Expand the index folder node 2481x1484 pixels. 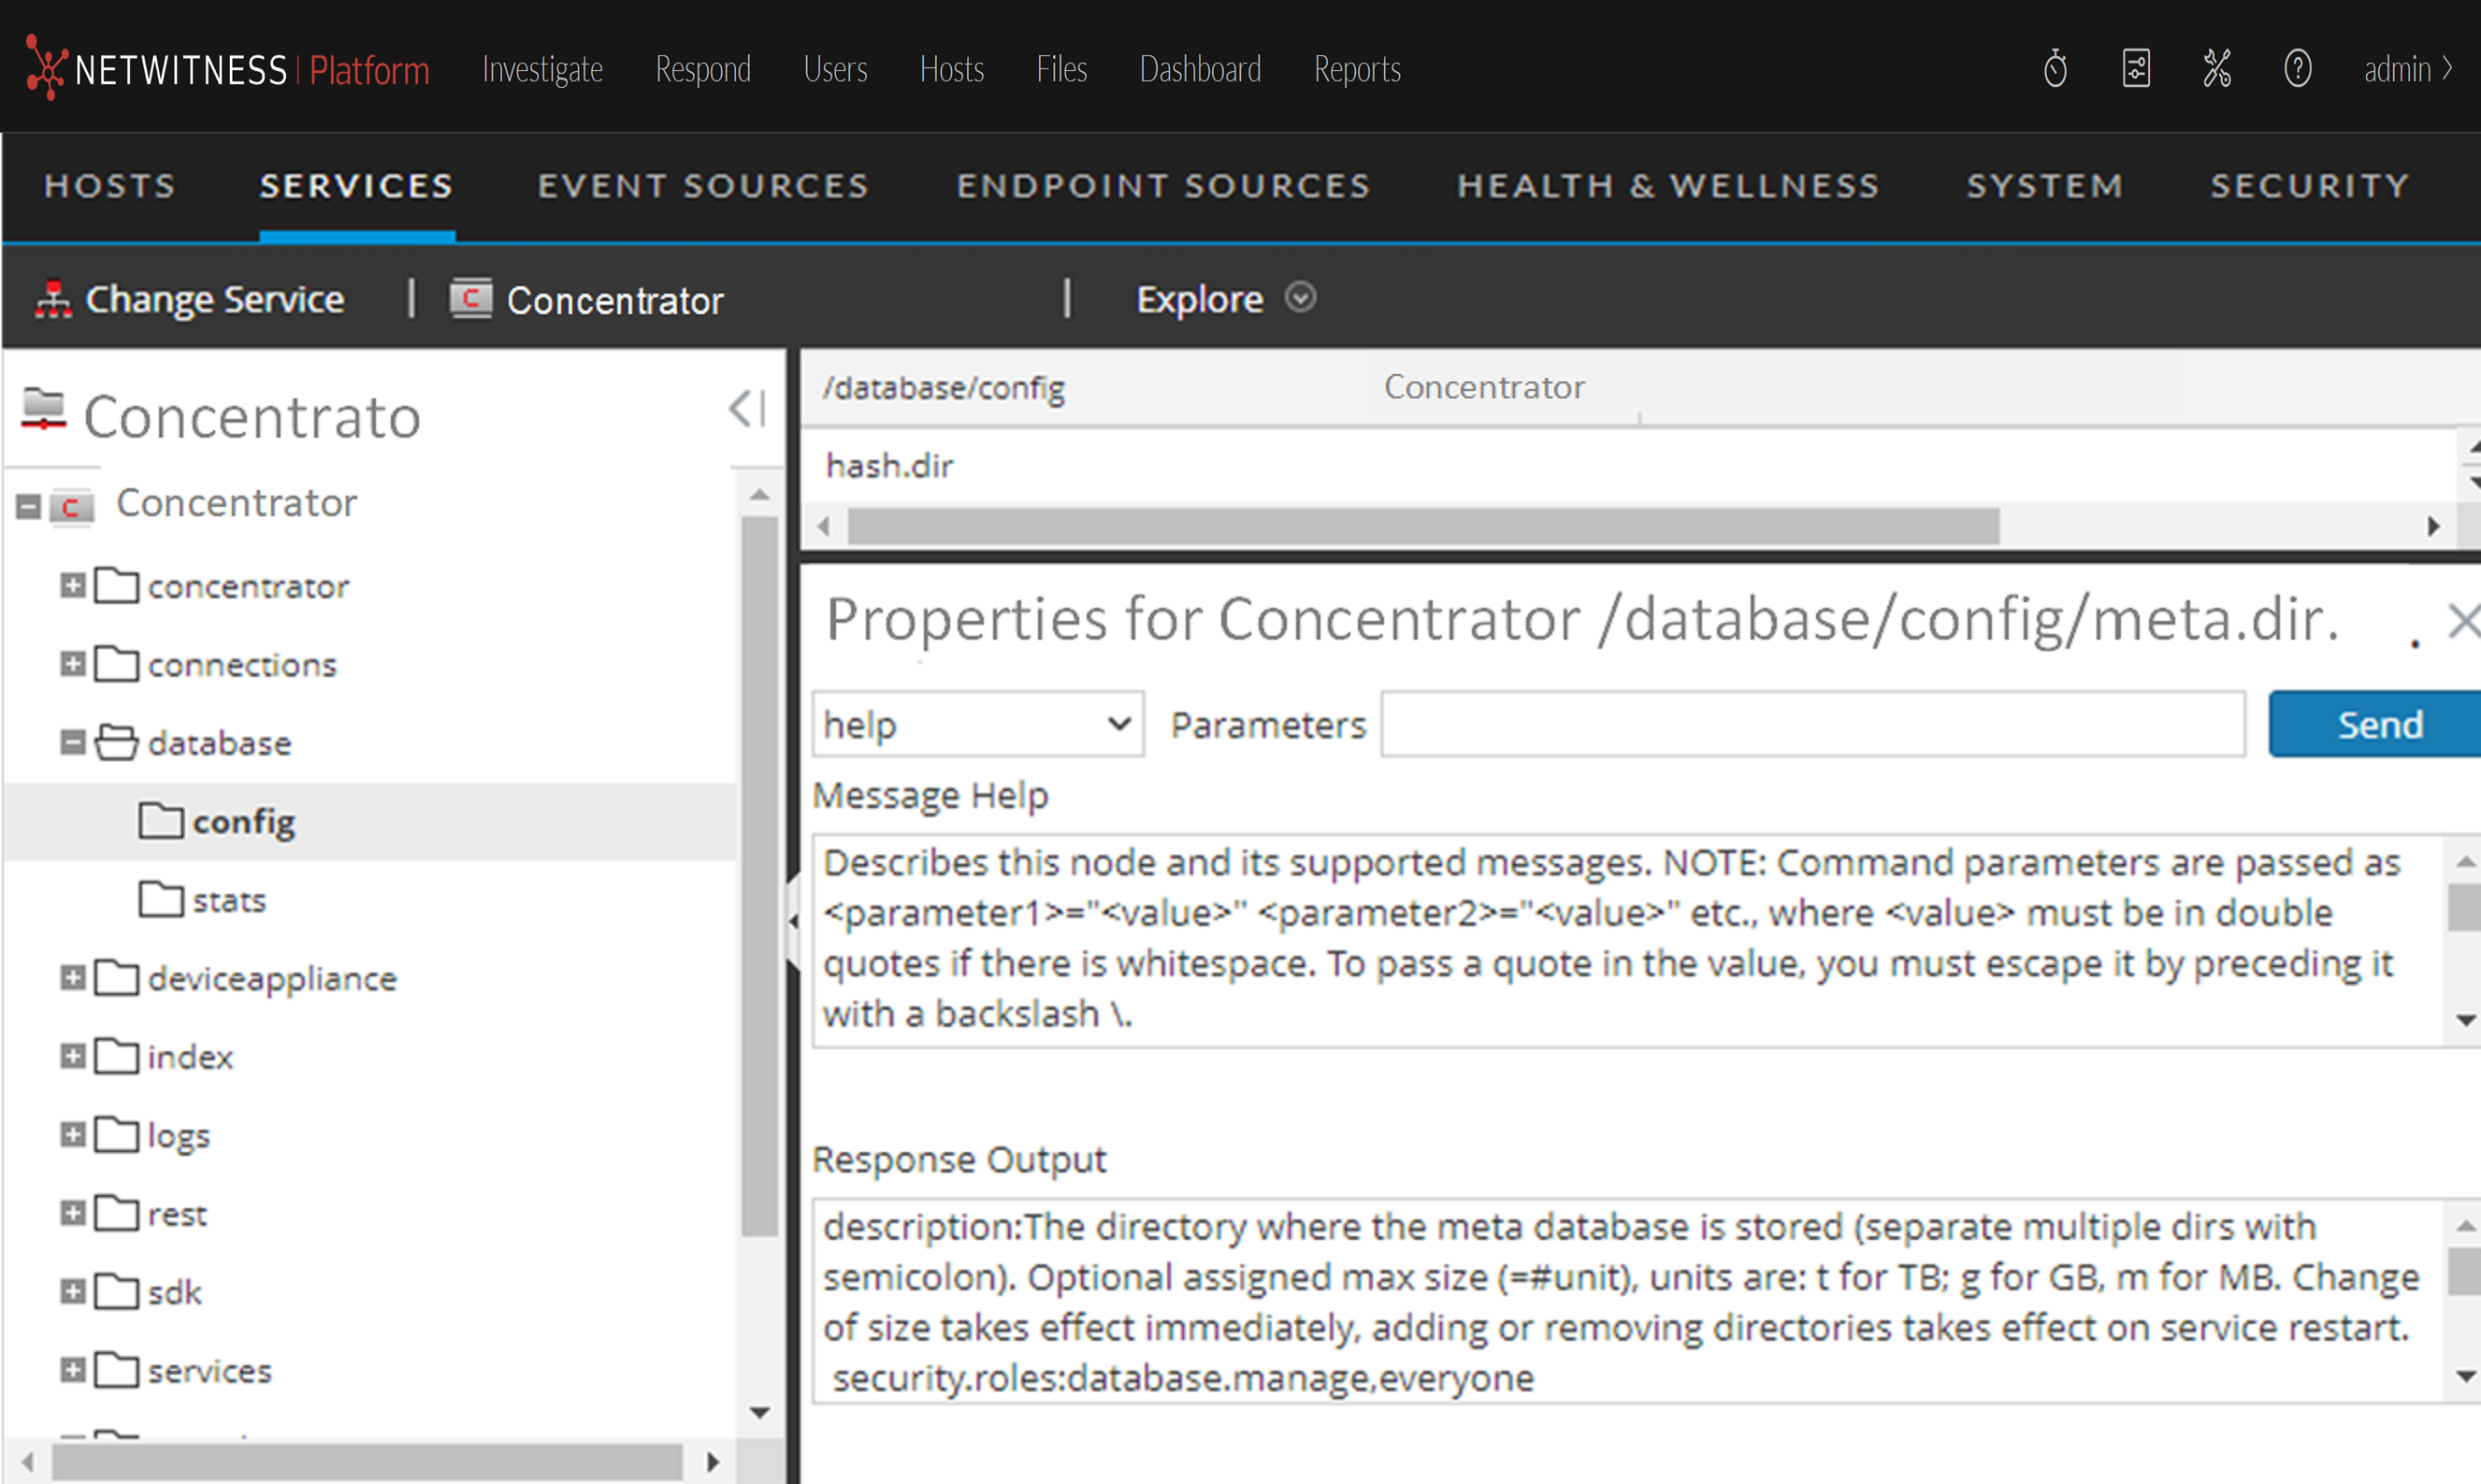pos(72,1055)
